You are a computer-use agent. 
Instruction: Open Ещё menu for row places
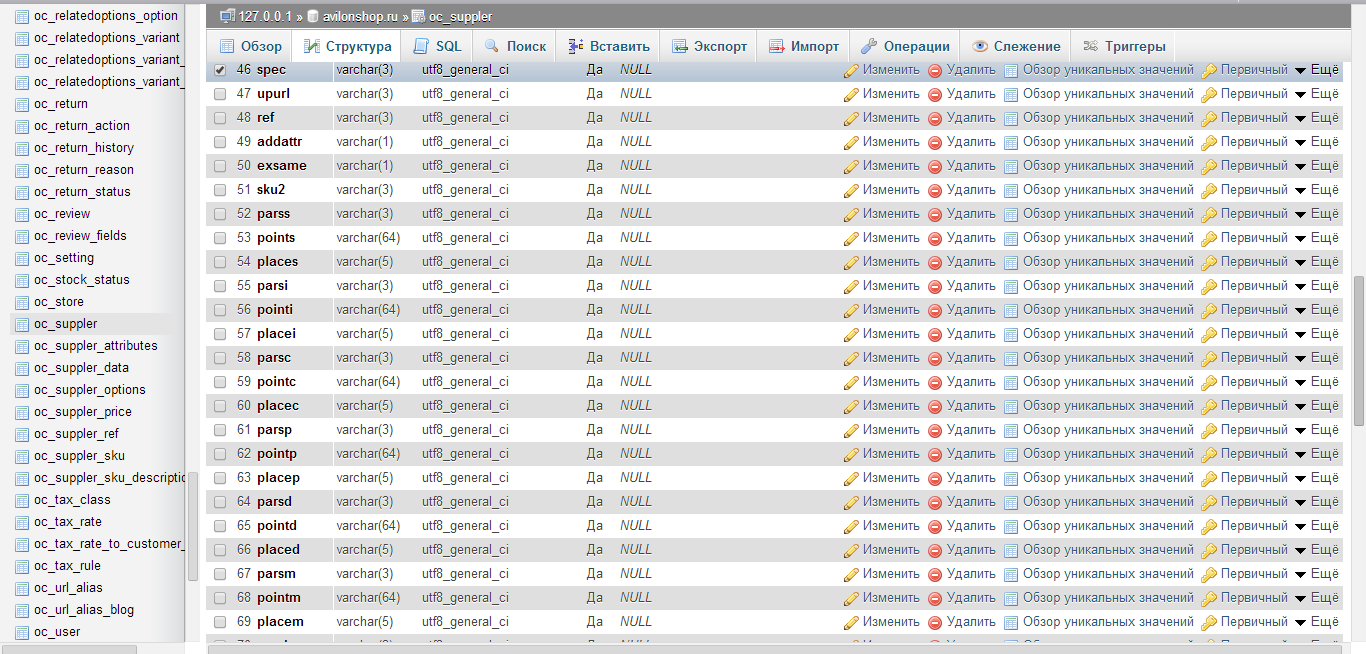pyautogui.click(x=1316, y=262)
